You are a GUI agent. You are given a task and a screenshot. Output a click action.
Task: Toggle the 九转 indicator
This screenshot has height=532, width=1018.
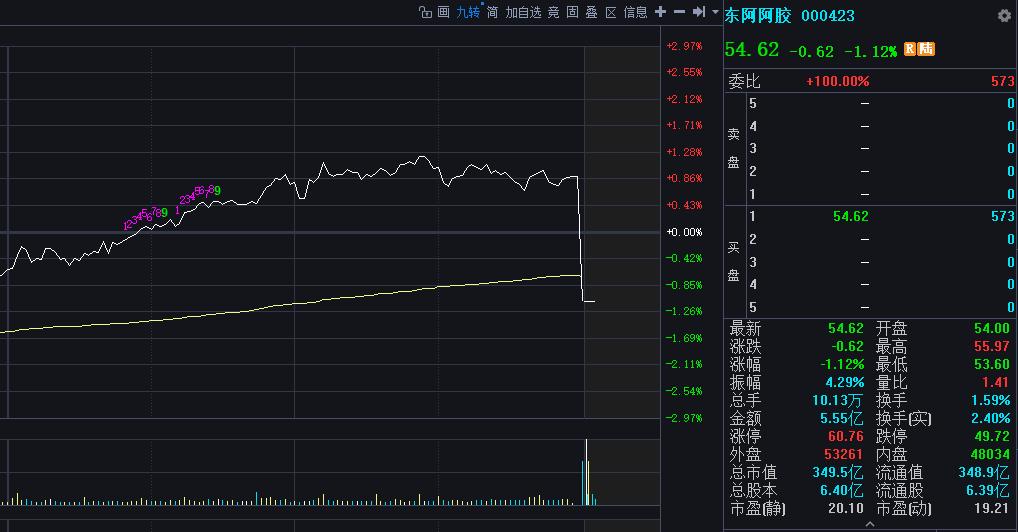pyautogui.click(x=468, y=12)
